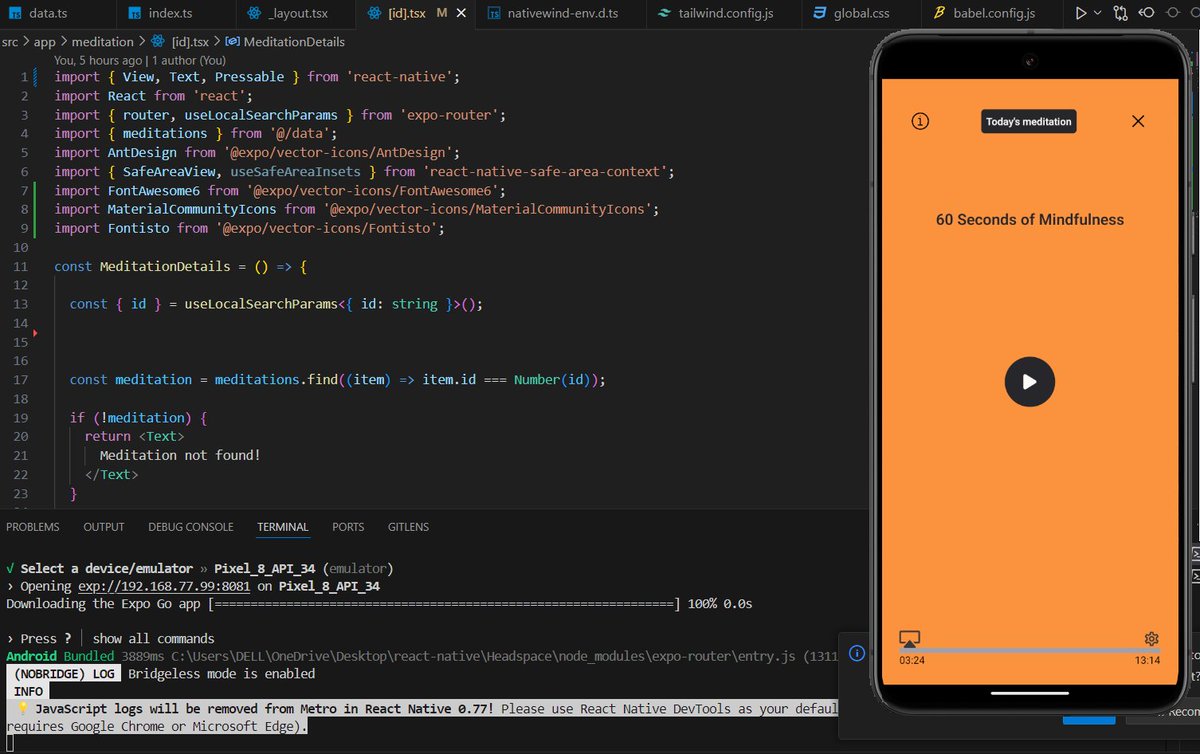Expand the meditation breadcrumb in the path bar

[103, 42]
